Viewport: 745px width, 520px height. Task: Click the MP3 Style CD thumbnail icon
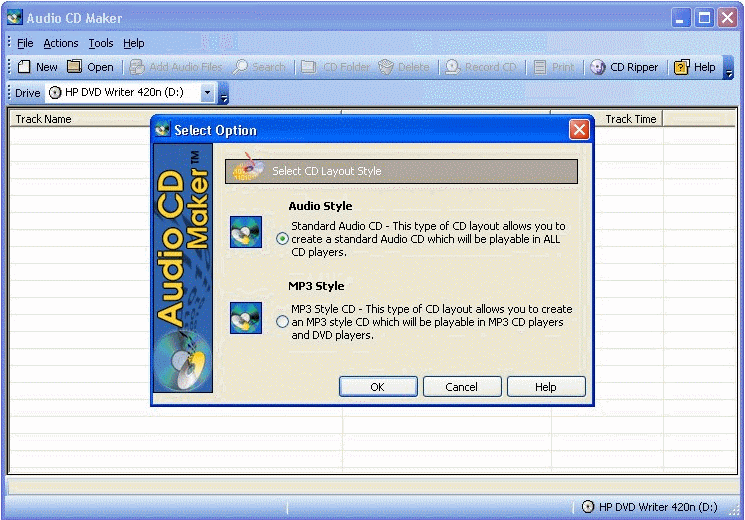(x=246, y=318)
